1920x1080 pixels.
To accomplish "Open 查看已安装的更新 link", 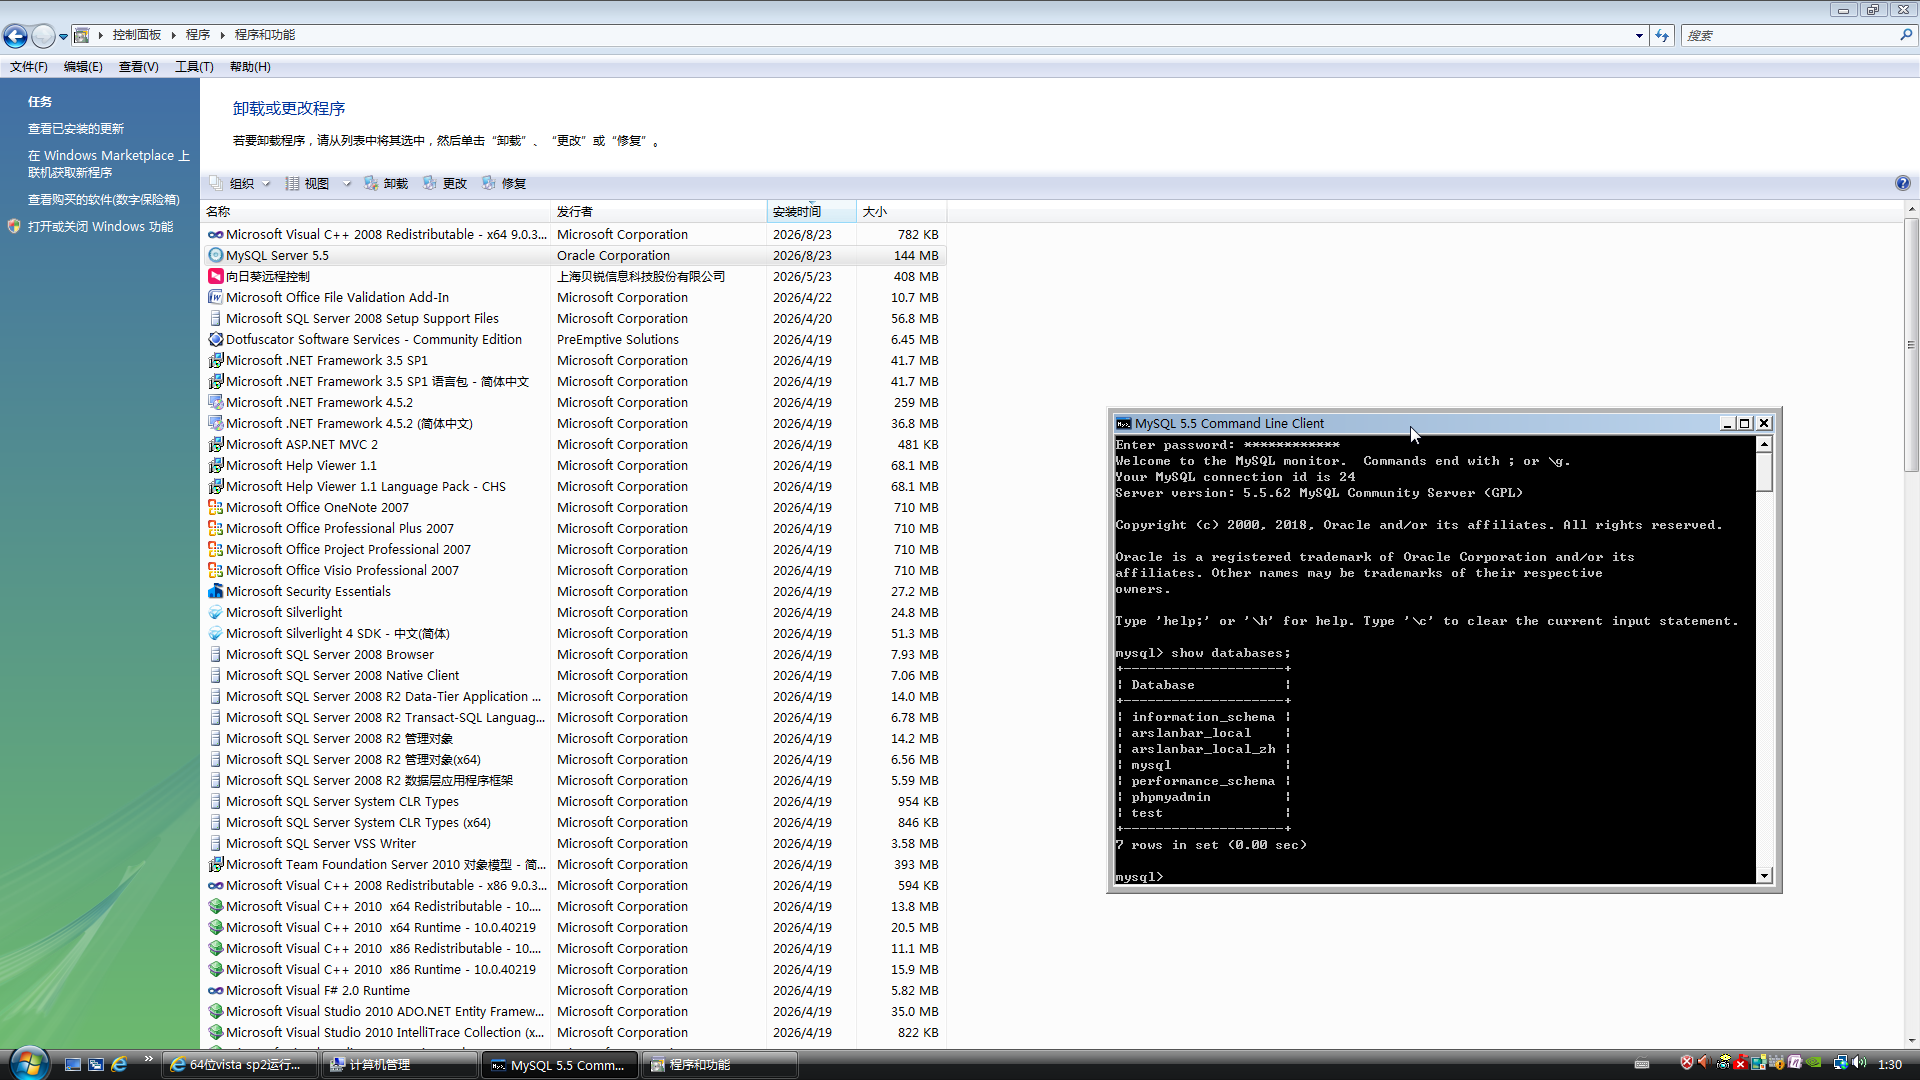I will [76, 129].
